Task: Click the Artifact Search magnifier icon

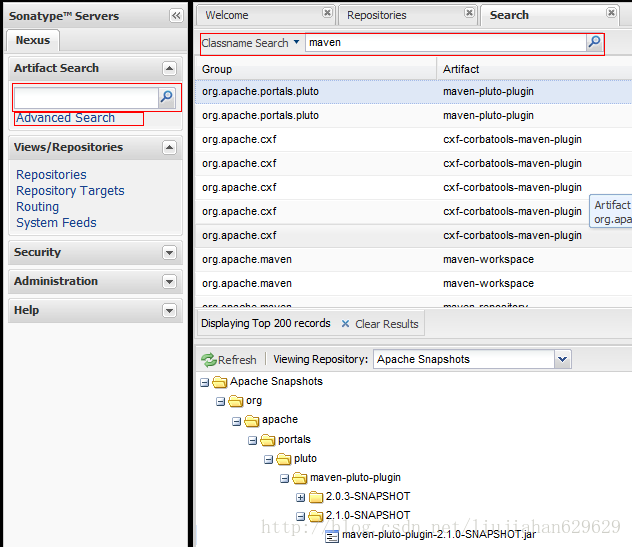Action: click(167, 97)
